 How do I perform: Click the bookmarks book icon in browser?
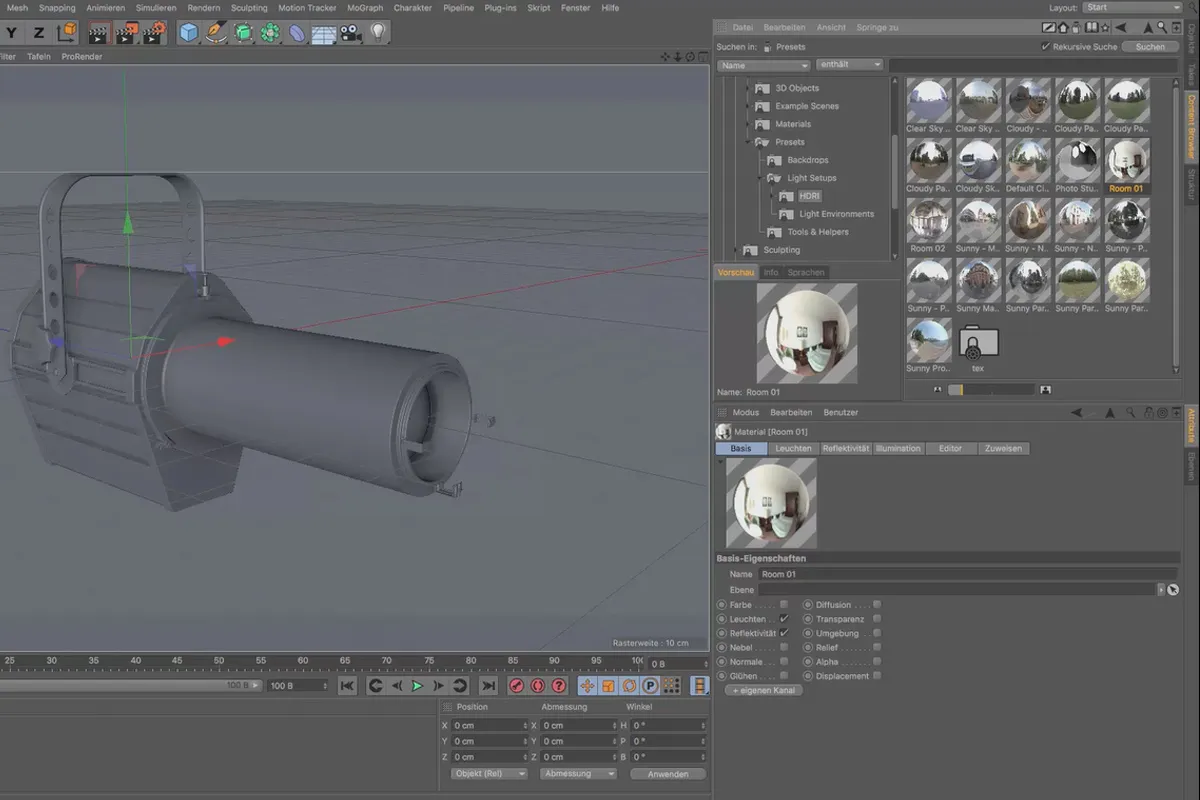(1091, 27)
